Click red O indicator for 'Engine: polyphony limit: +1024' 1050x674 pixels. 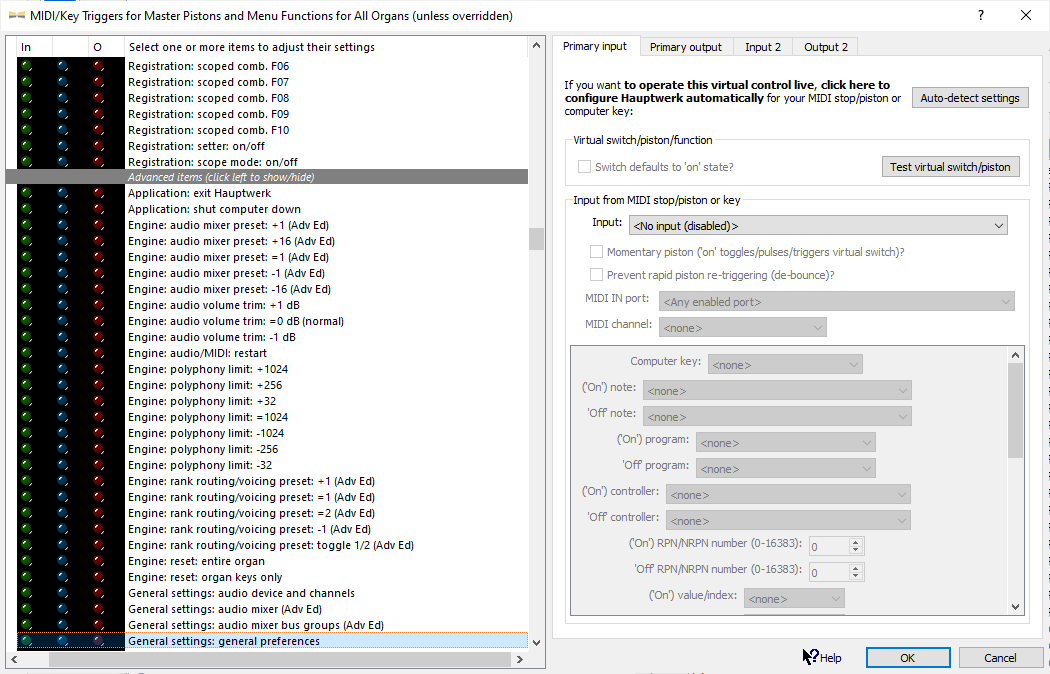(98, 369)
